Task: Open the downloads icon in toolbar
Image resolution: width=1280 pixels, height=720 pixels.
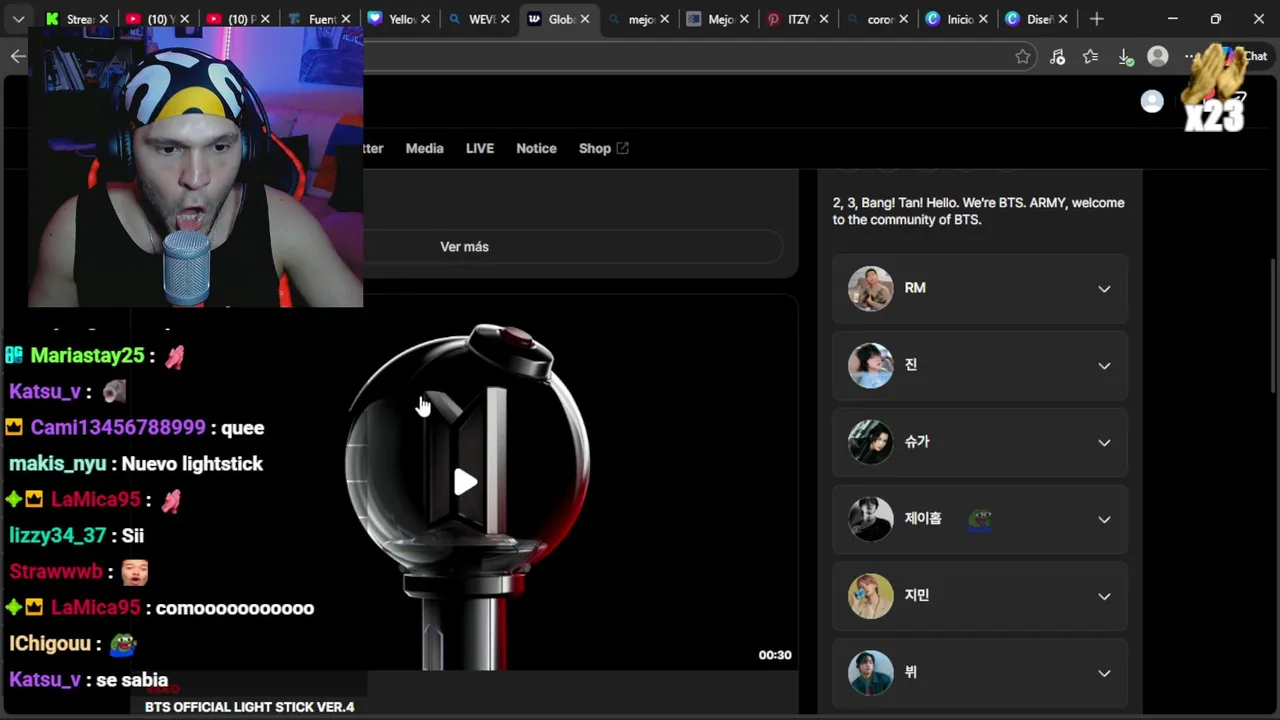Action: pos(1125,57)
